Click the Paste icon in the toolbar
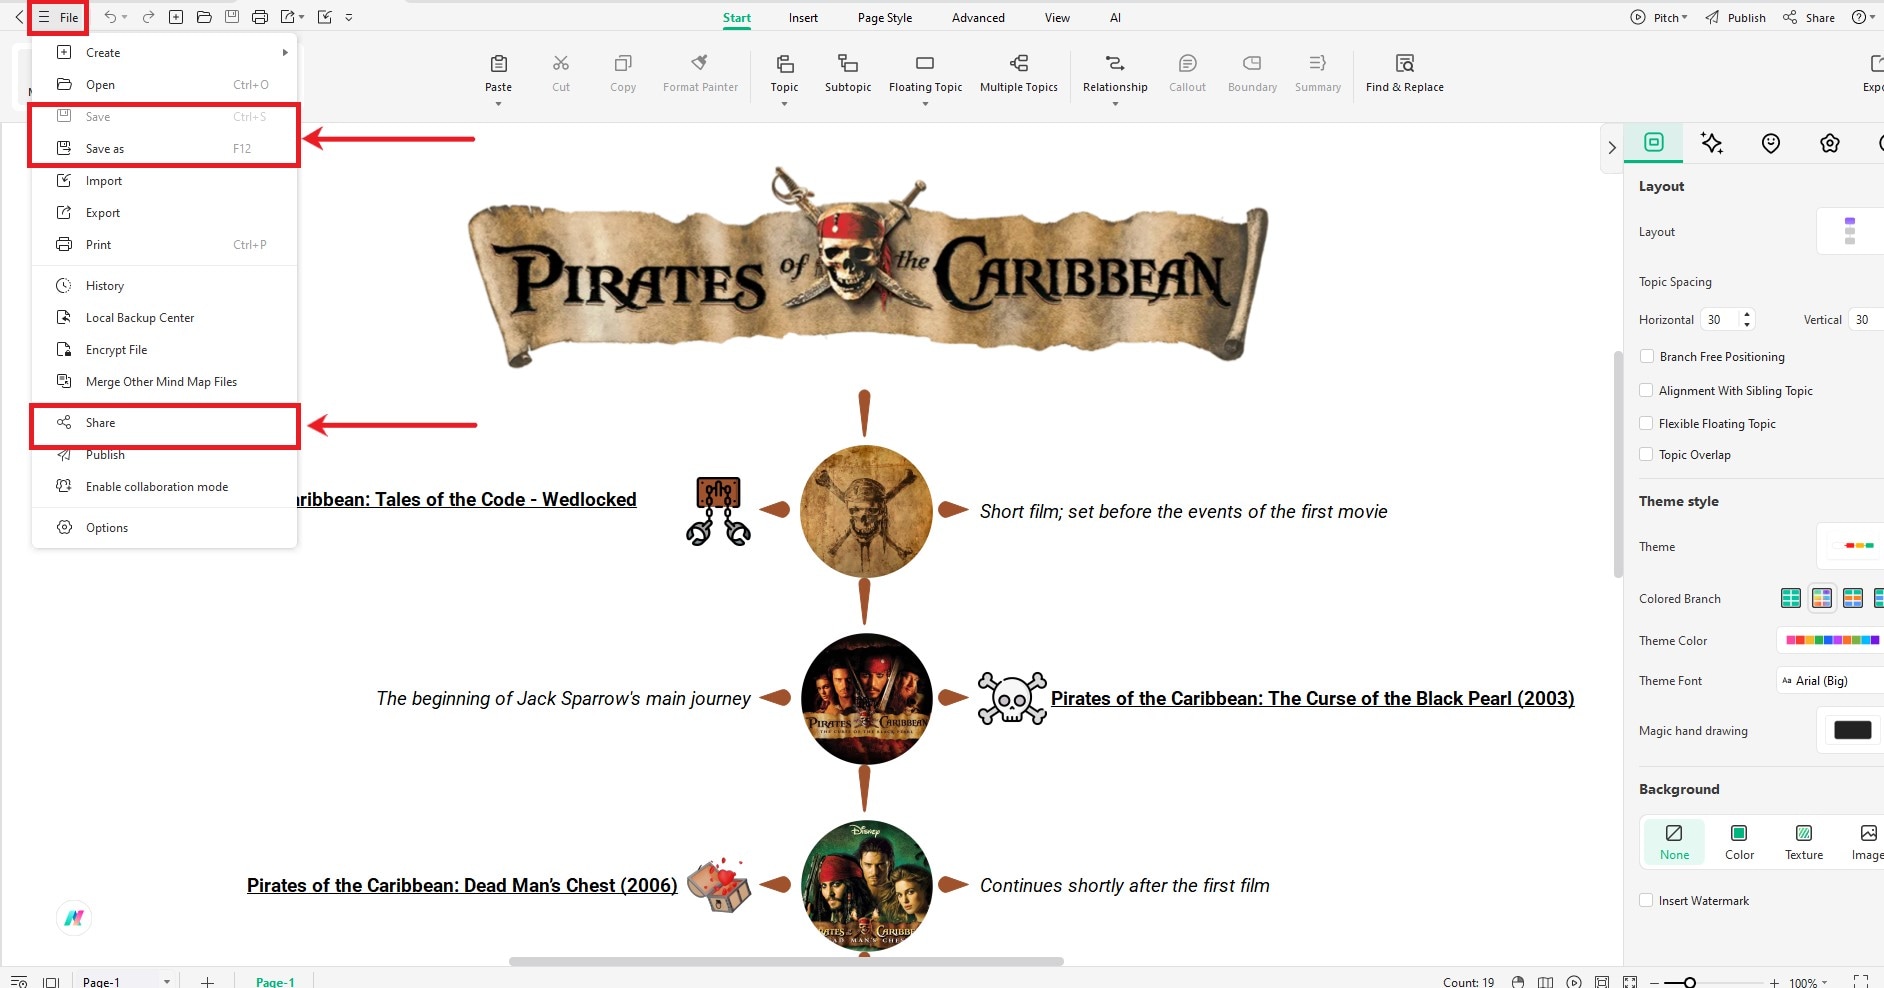This screenshot has width=1884, height=988. pyautogui.click(x=498, y=64)
